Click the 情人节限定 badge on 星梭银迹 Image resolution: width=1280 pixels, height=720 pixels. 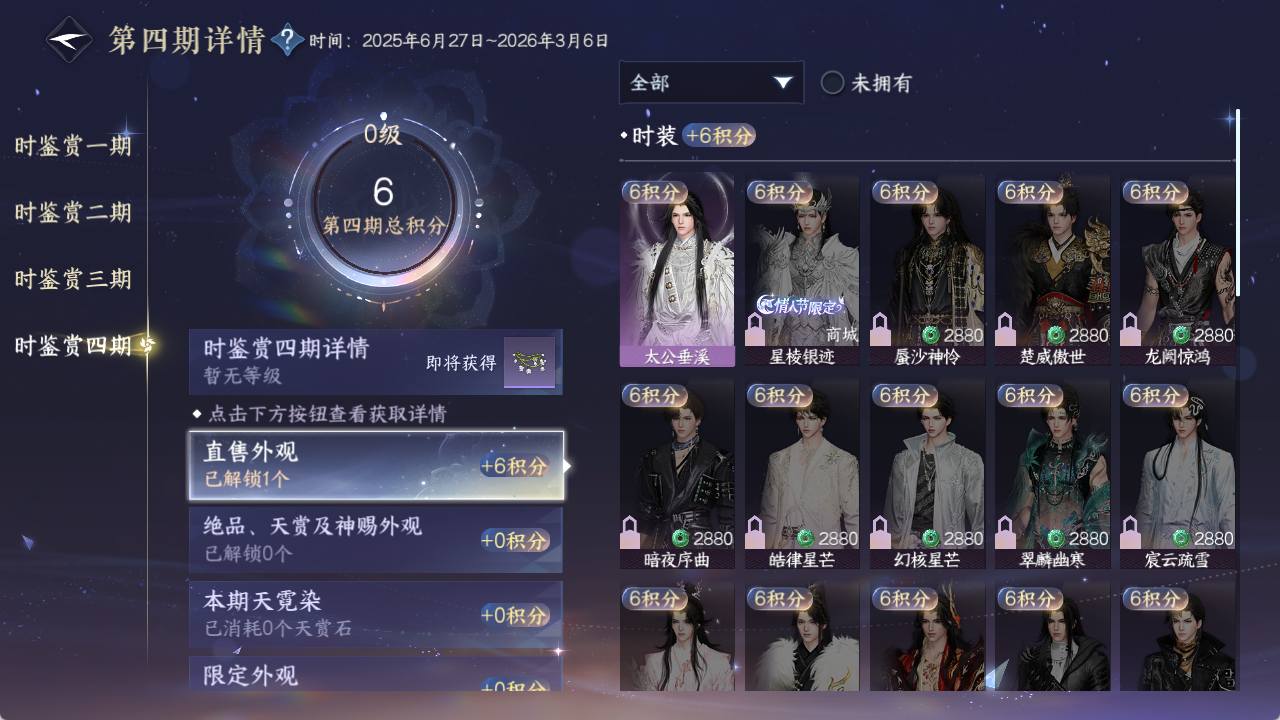pos(800,306)
